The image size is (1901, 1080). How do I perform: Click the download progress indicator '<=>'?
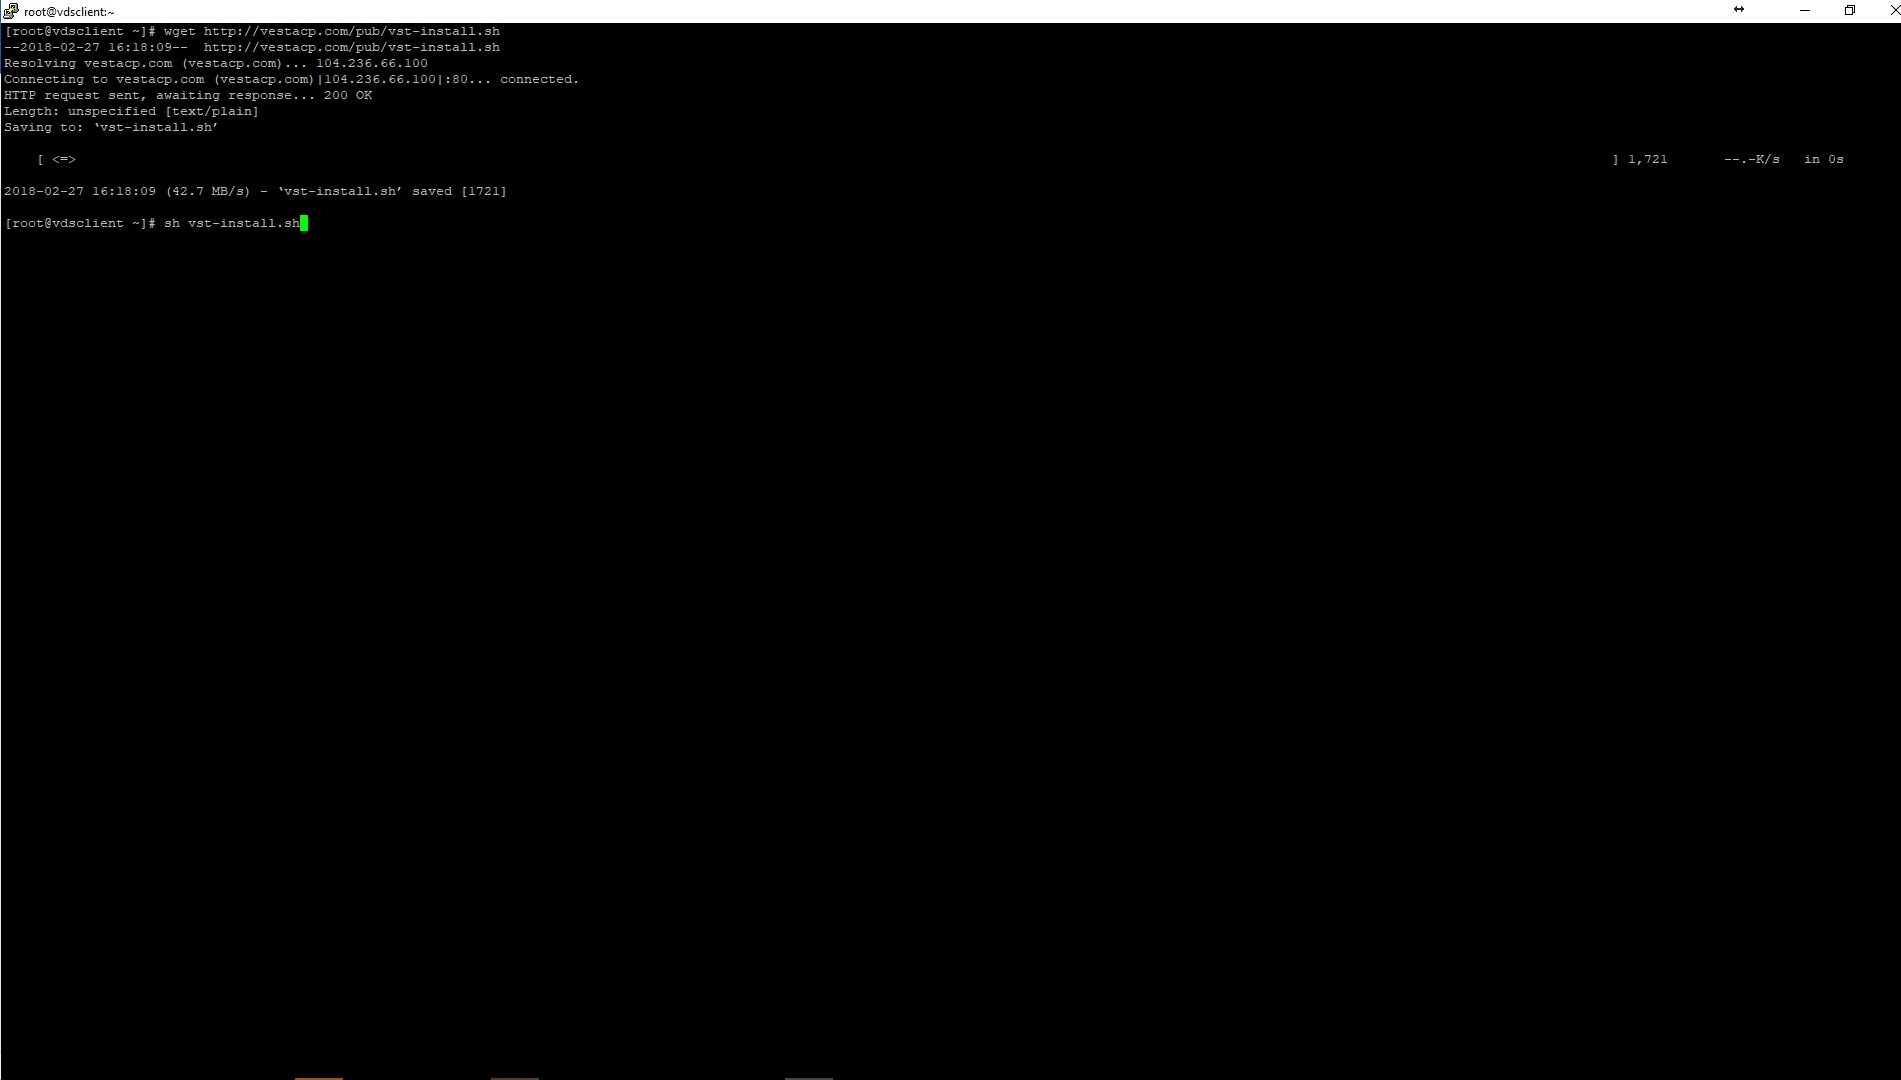point(64,159)
